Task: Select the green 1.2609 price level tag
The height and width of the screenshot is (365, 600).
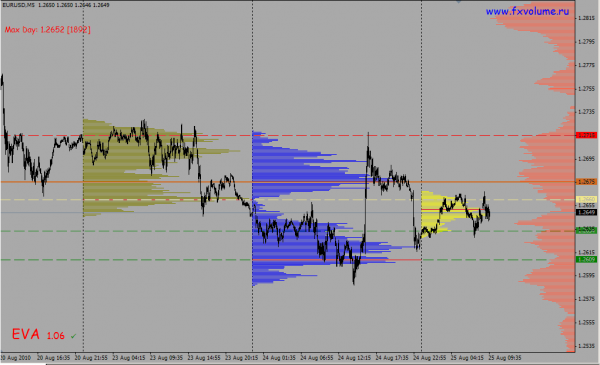Action: coord(586,259)
